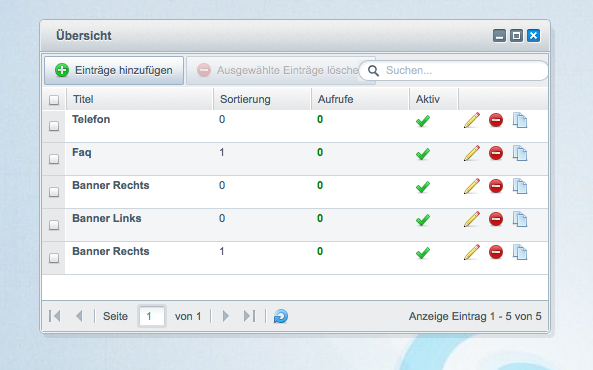Duplicate the Banner Links entry
This screenshot has height=370, width=593.
tap(520, 219)
